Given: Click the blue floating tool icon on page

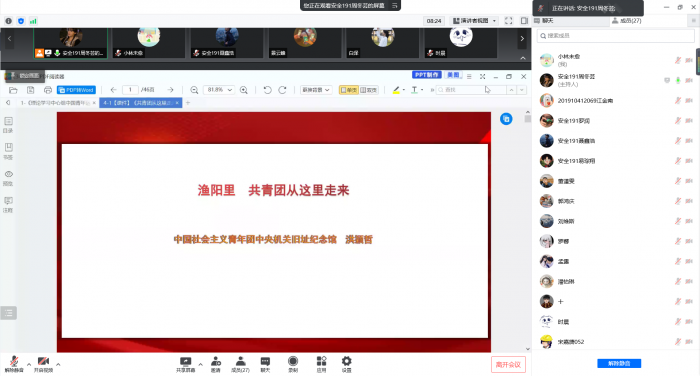Looking at the screenshot, I should [506, 119].
